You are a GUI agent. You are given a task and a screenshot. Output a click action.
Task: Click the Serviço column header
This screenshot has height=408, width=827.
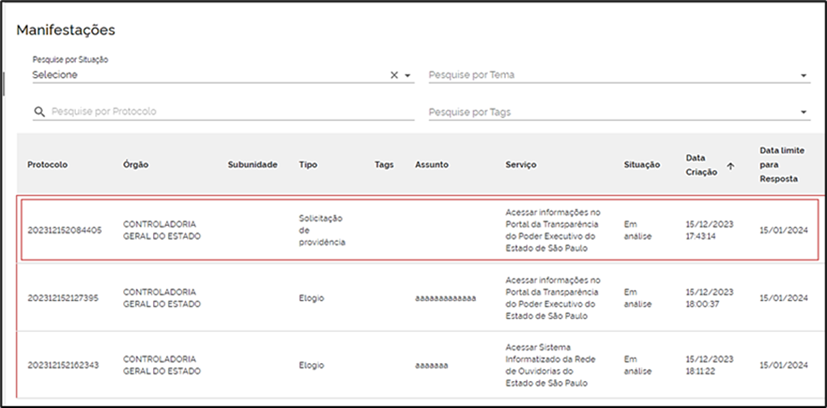(x=521, y=164)
